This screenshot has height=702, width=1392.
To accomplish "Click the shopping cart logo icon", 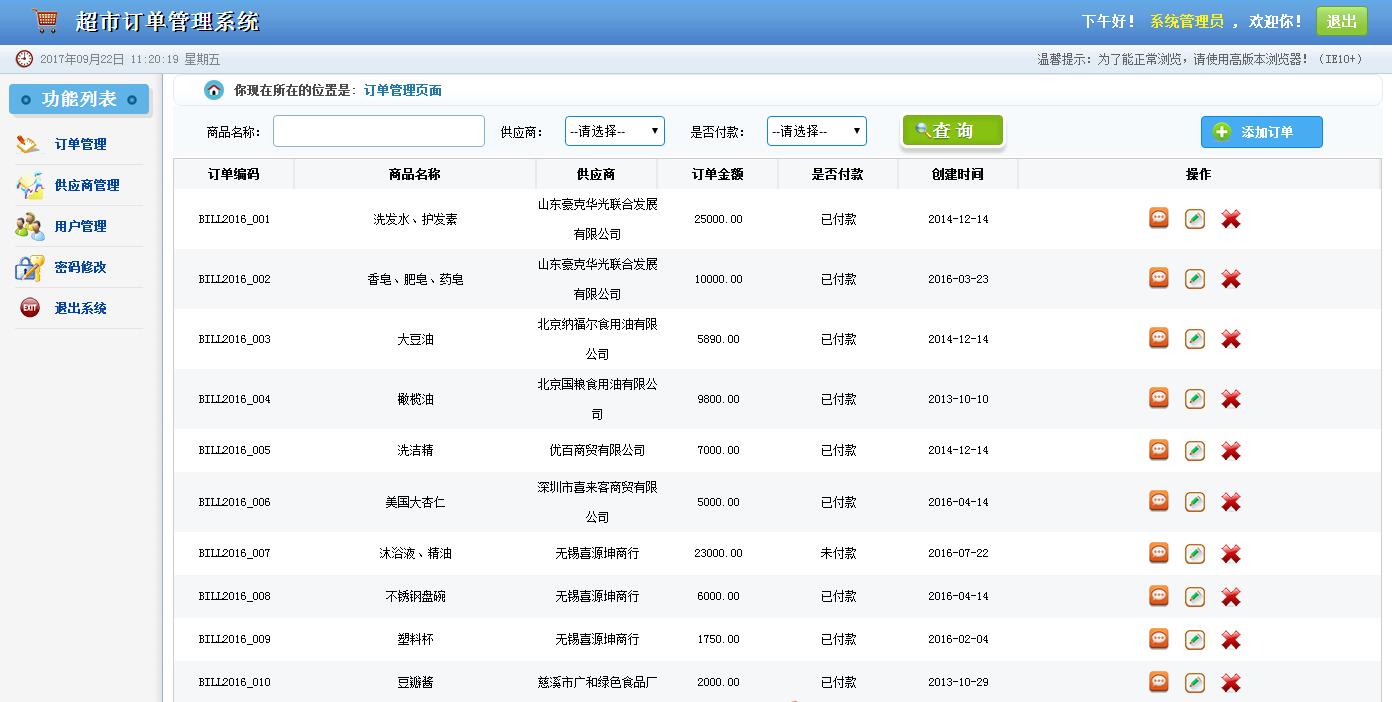I will 45,20.
